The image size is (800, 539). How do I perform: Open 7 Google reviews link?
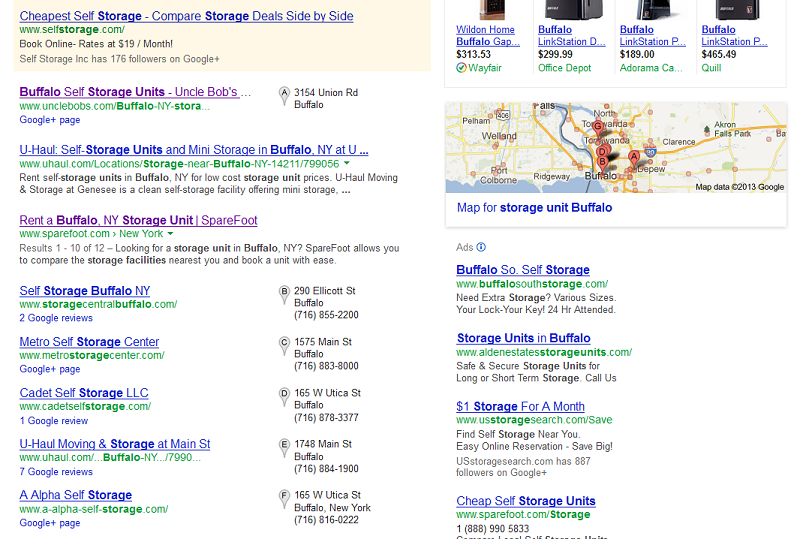click(x=56, y=472)
